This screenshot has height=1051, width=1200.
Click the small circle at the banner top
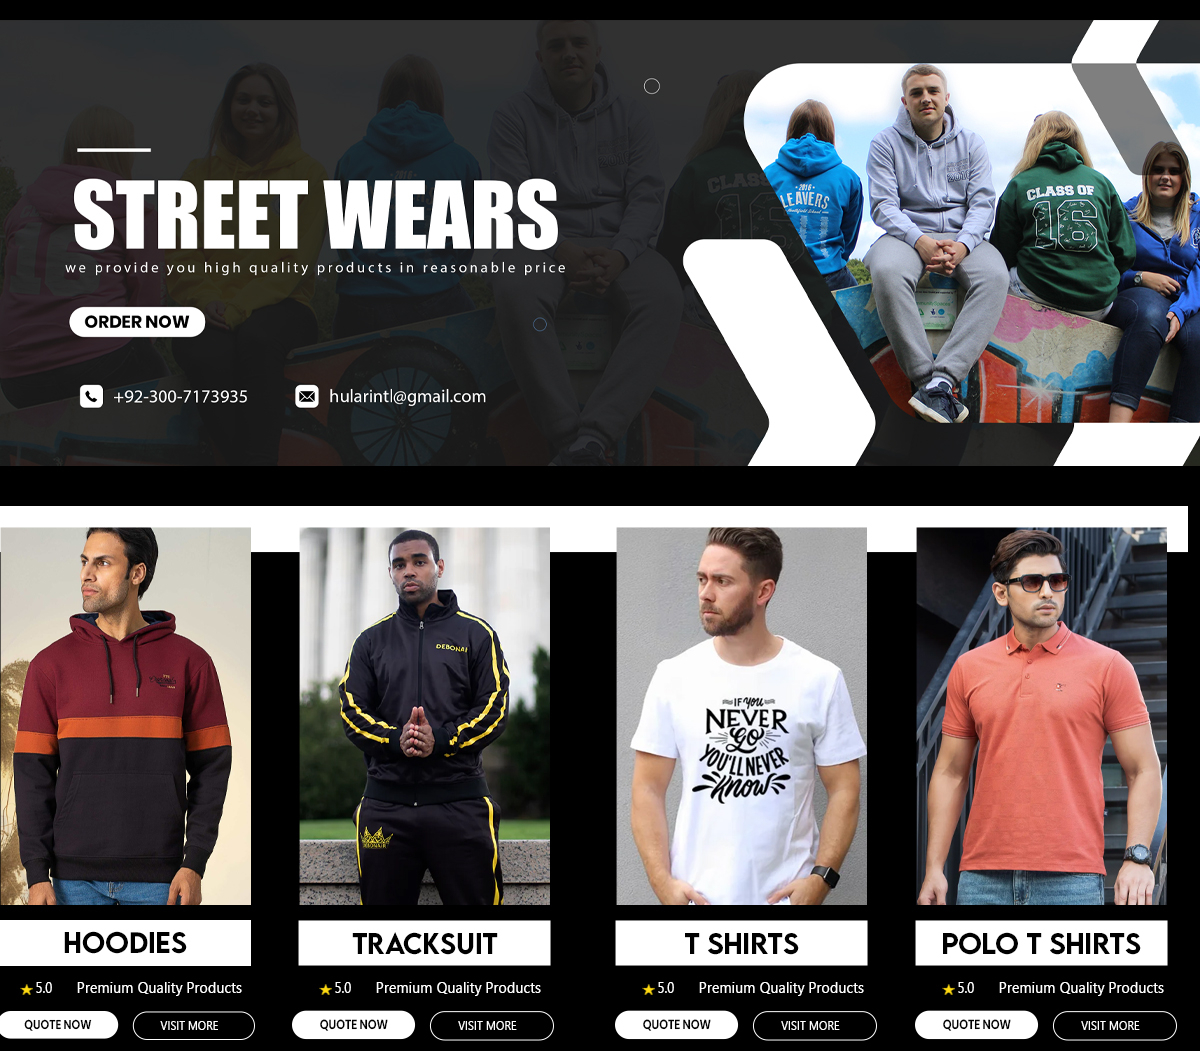click(x=652, y=86)
